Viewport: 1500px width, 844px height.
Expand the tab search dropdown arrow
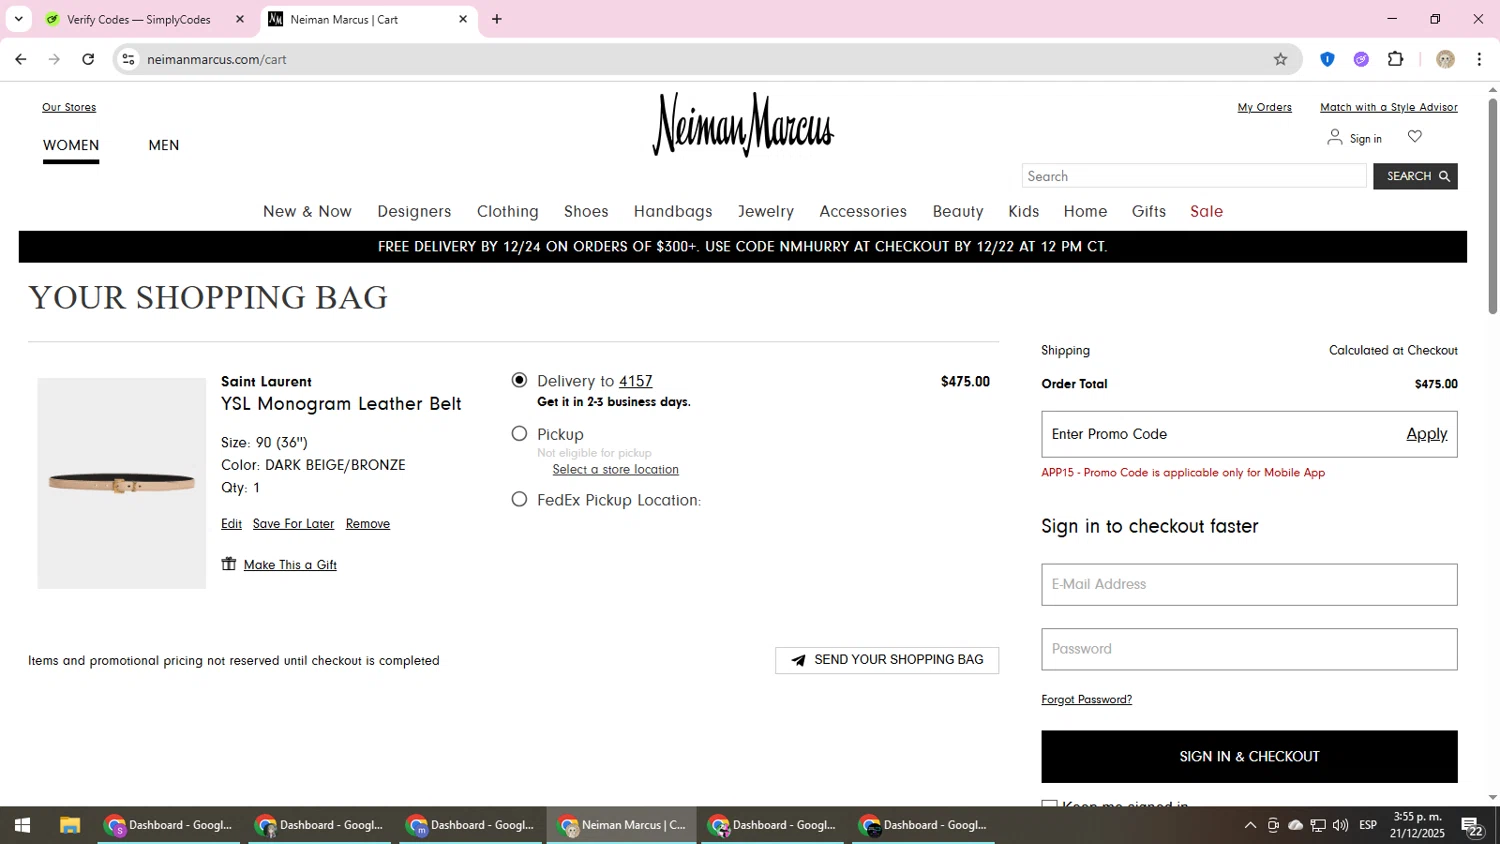(18, 19)
